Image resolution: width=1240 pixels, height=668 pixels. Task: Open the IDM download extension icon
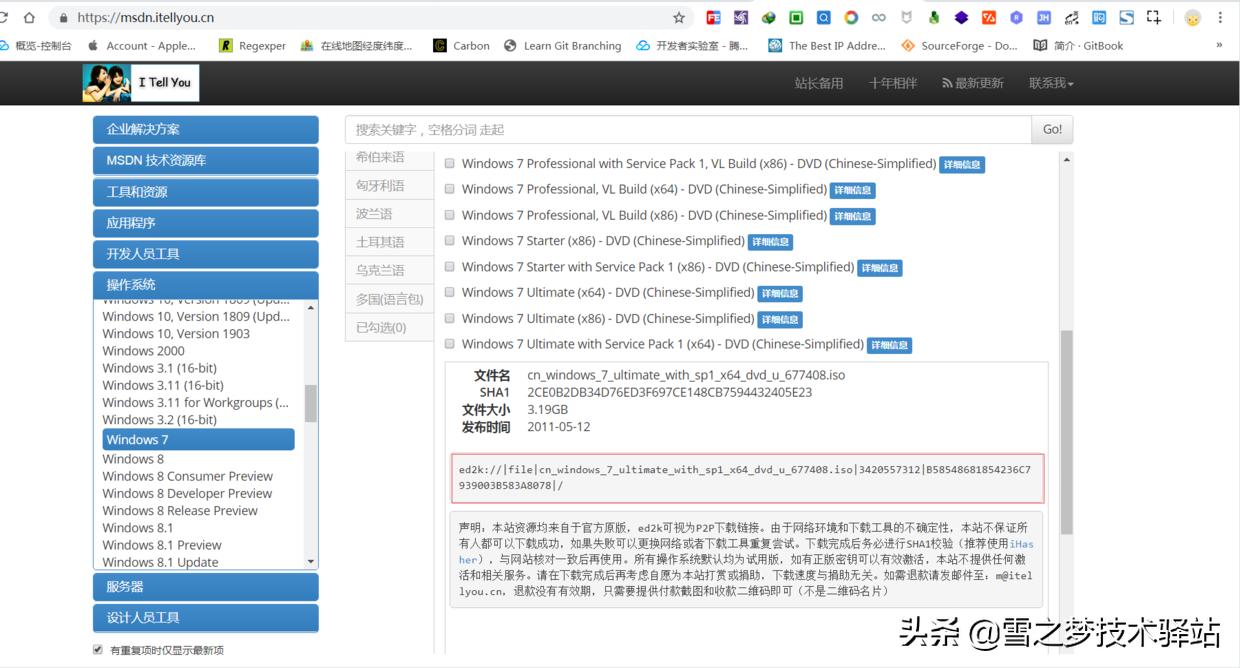coord(768,17)
